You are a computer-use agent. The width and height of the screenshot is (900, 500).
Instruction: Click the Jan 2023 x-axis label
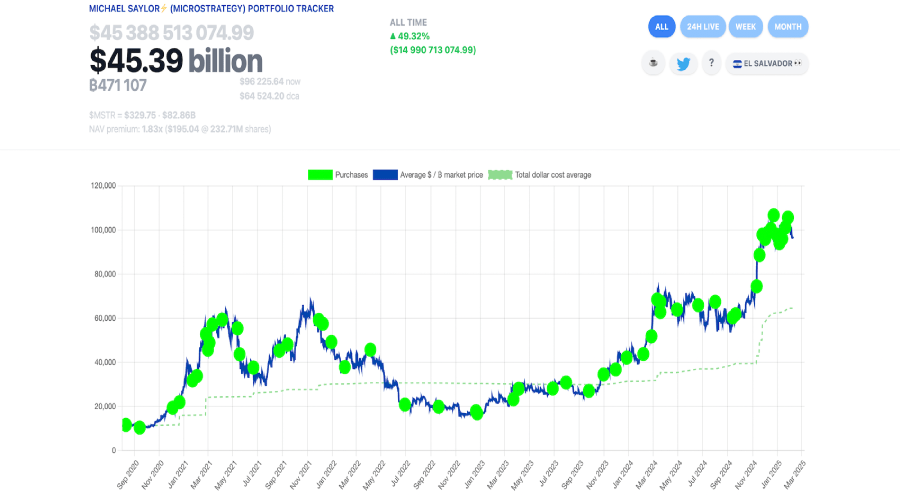coord(475,474)
